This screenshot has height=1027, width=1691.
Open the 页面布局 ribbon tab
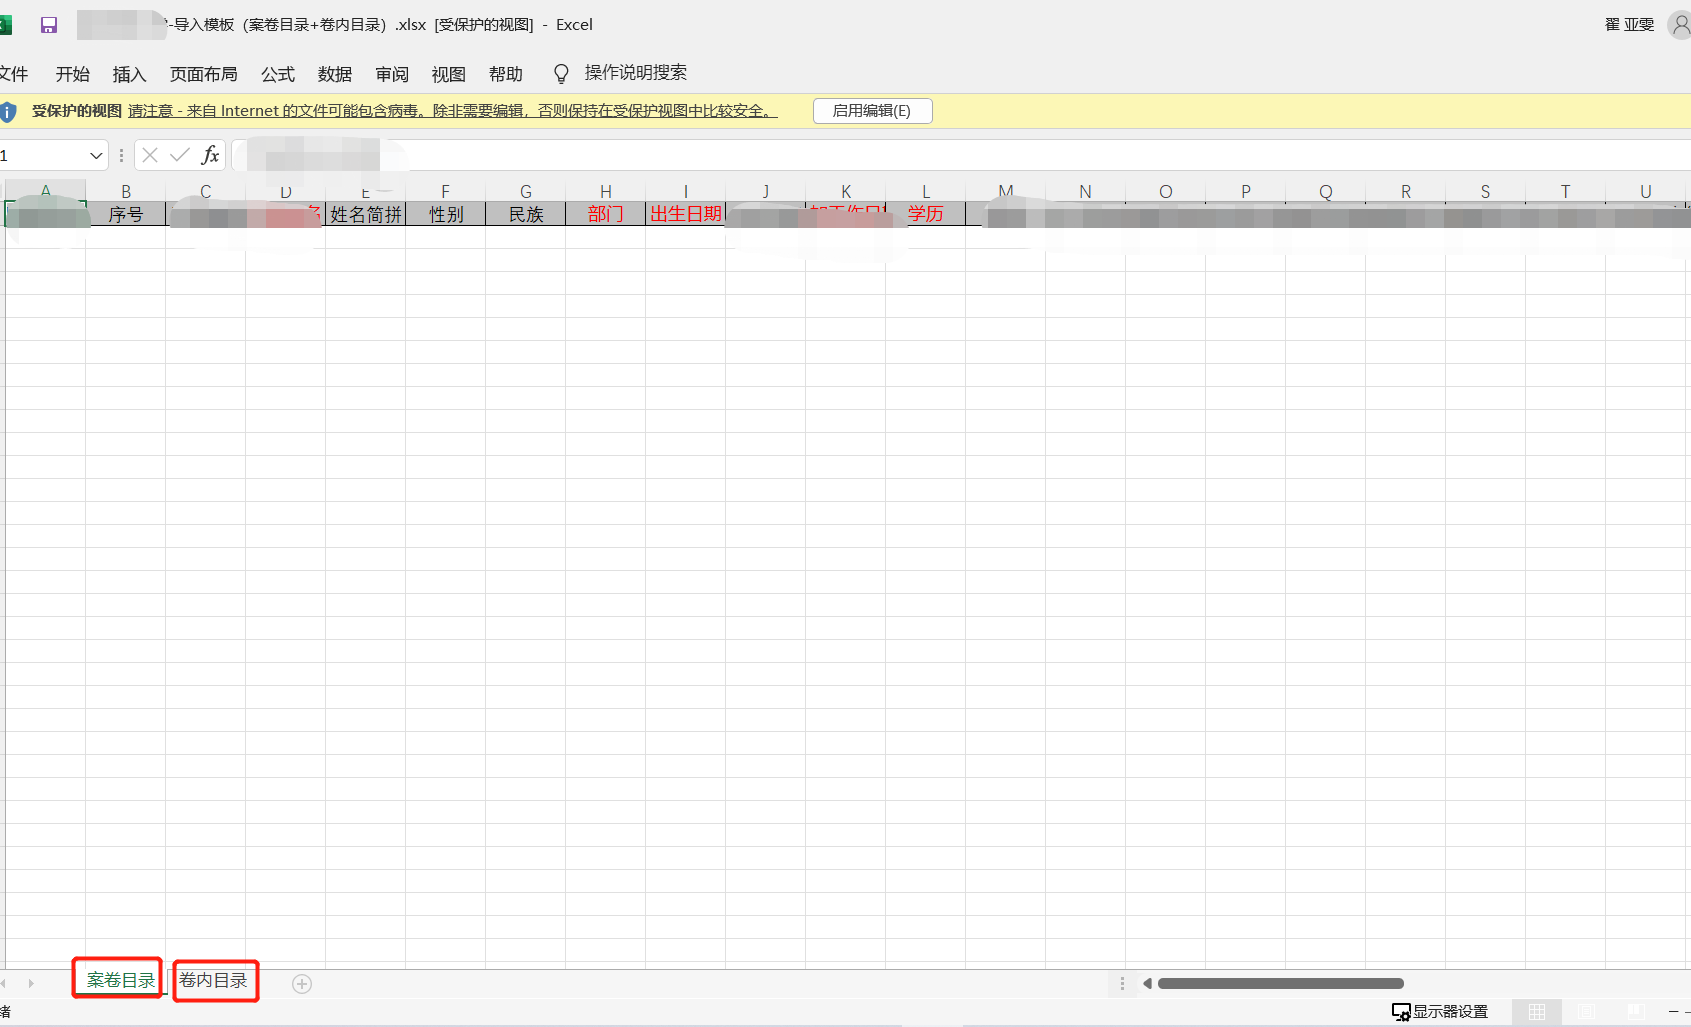click(x=204, y=74)
